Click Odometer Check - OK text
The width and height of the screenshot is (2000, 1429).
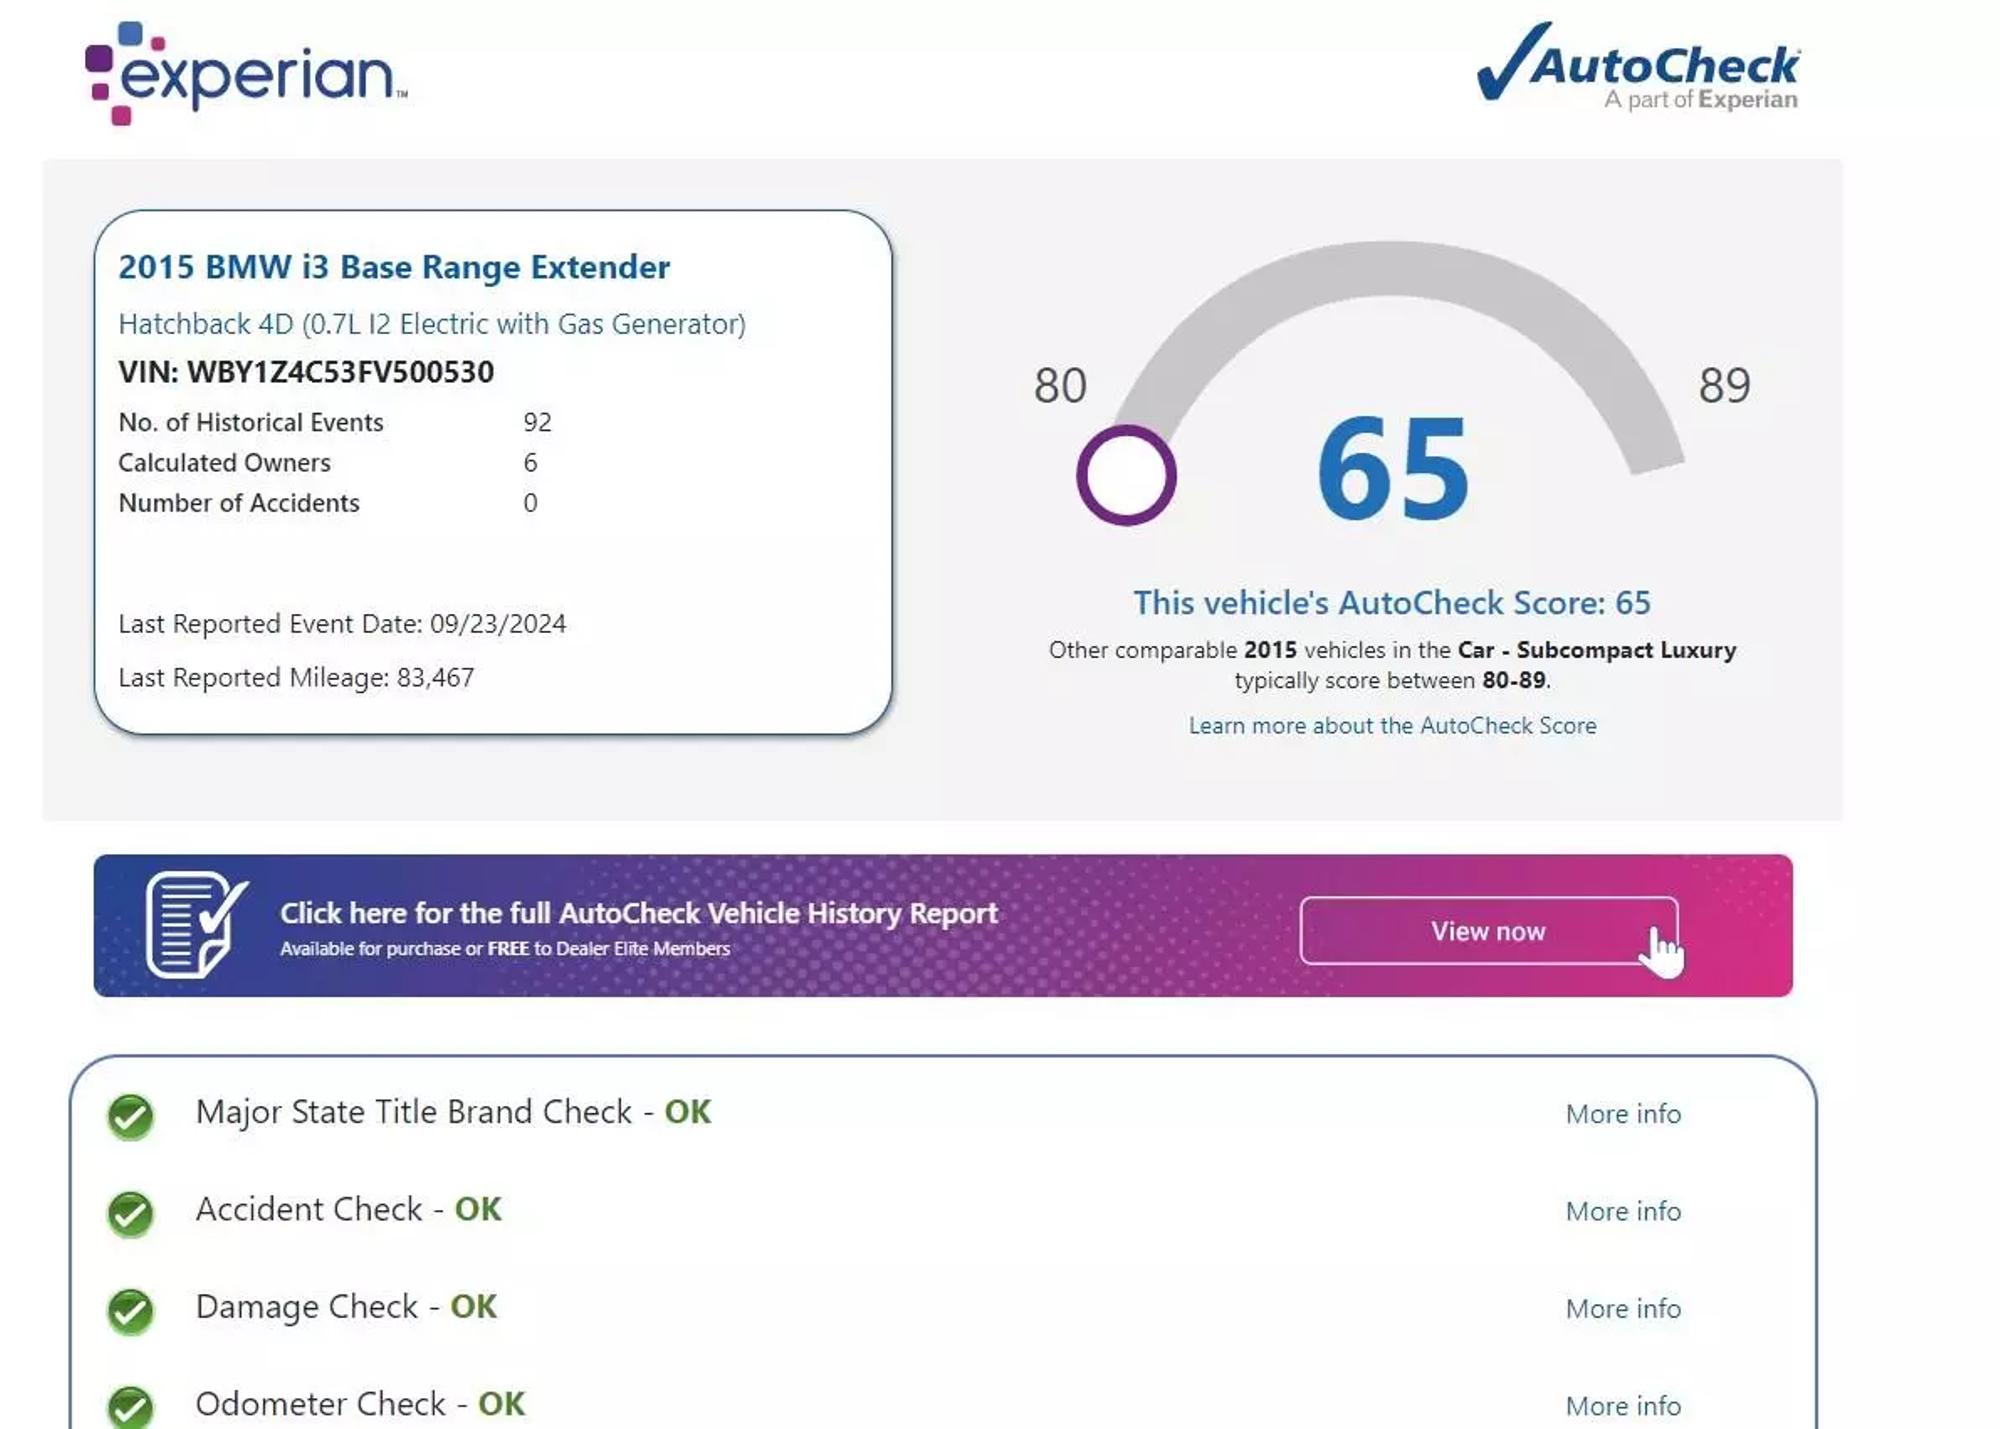pyautogui.click(x=360, y=1403)
